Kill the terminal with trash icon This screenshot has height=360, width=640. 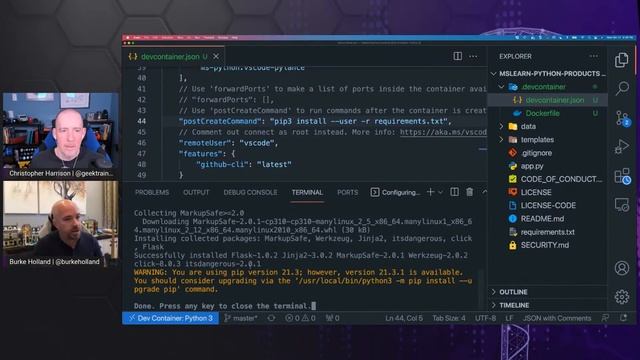tap(470, 192)
